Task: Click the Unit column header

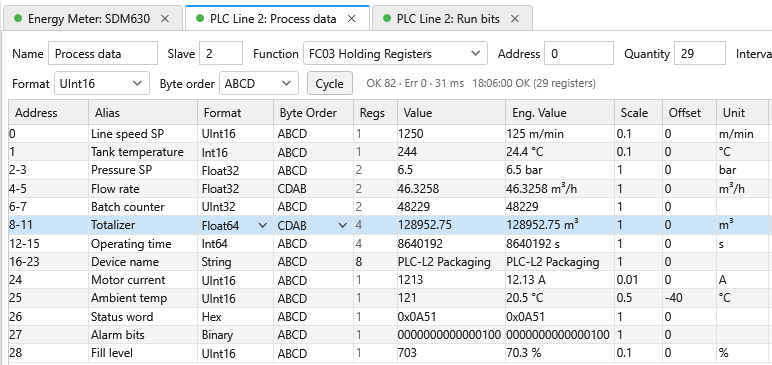Action: pyautogui.click(x=742, y=113)
